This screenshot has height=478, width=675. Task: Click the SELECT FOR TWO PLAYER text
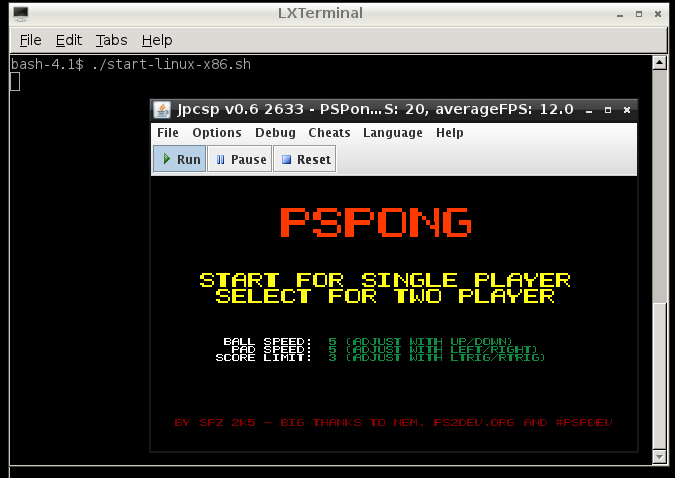pyautogui.click(x=385, y=296)
